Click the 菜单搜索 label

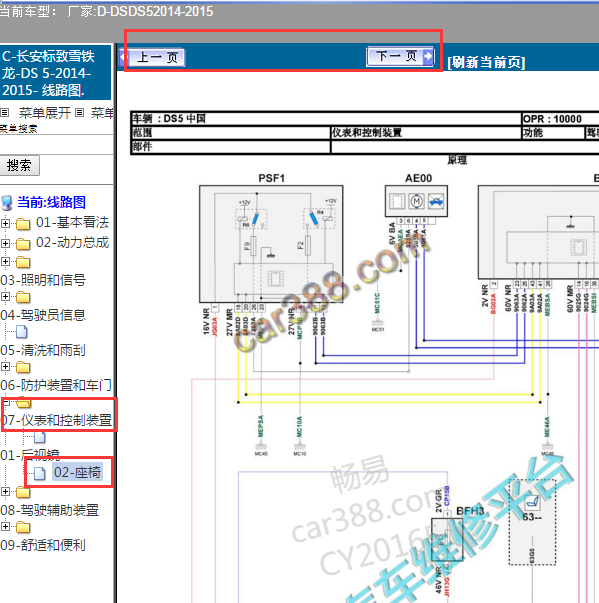pyautogui.click(x=18, y=129)
